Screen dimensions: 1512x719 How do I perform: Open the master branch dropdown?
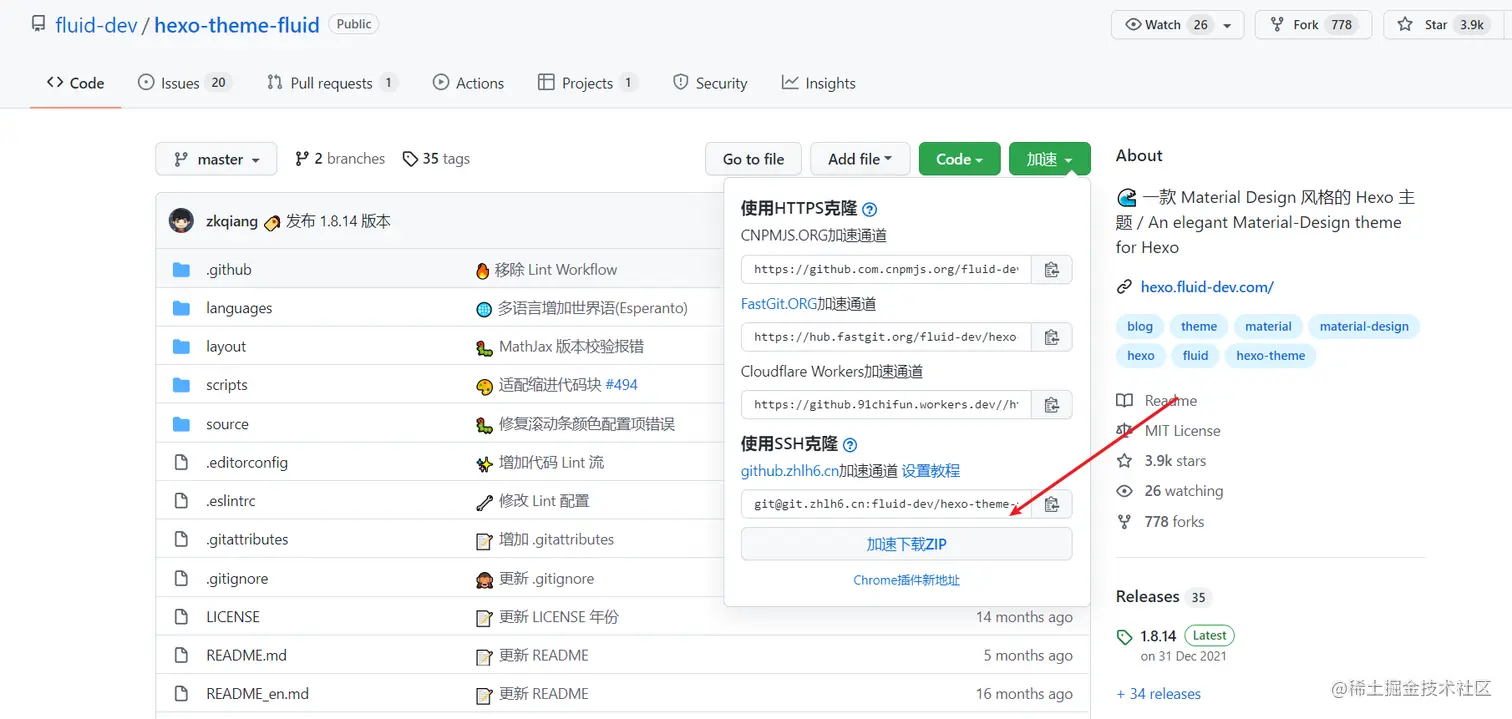[x=216, y=159]
